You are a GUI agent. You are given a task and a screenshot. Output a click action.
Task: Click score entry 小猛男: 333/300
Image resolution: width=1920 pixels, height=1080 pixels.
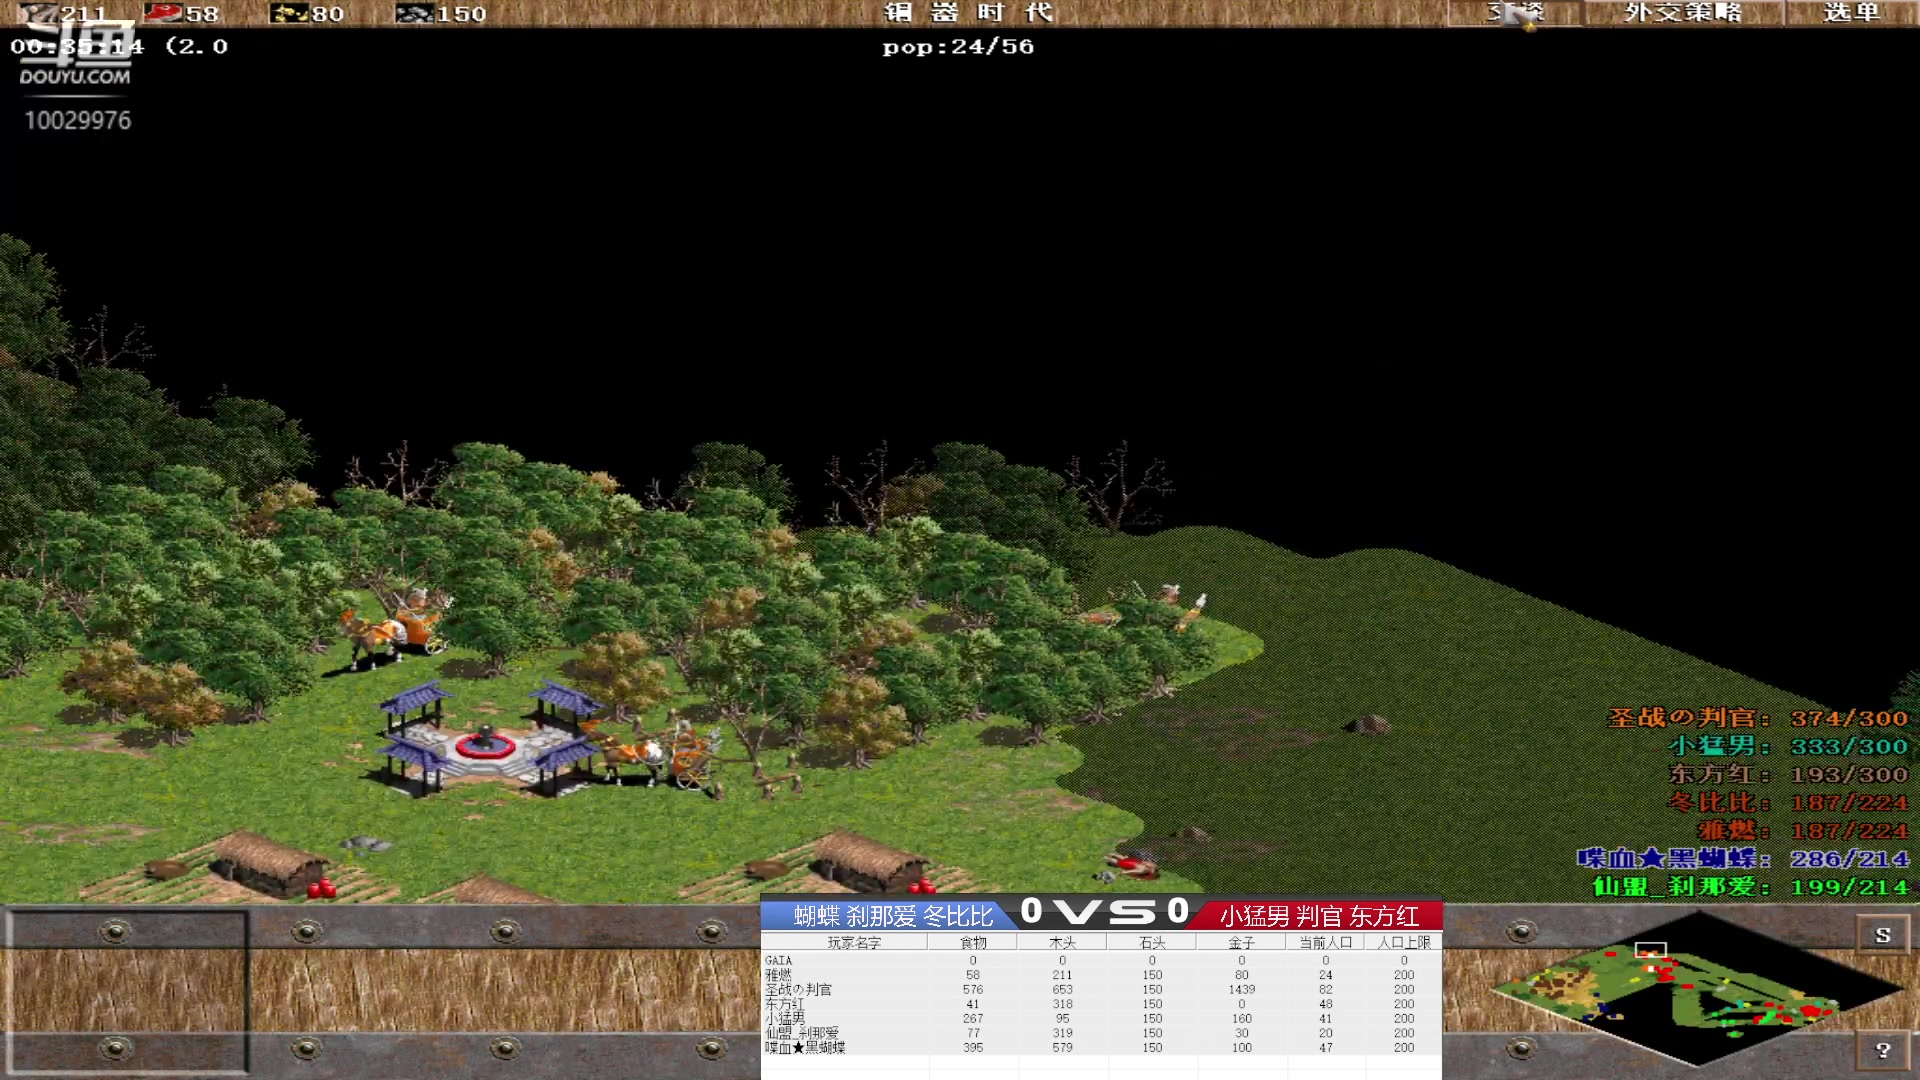pyautogui.click(x=1788, y=746)
